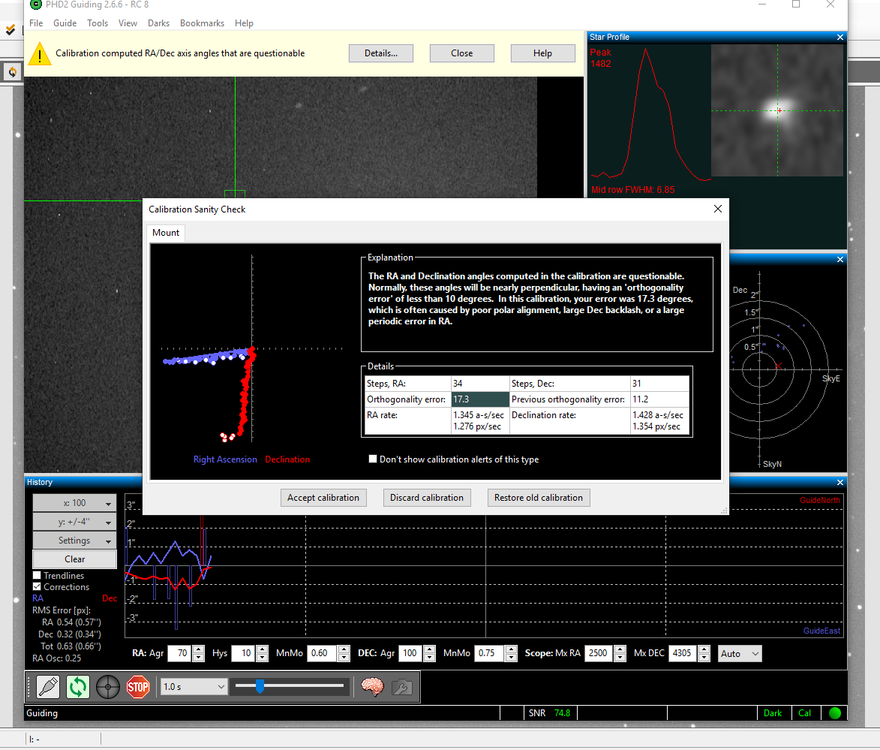
Task: Open the Darks menu
Action: tap(158, 23)
